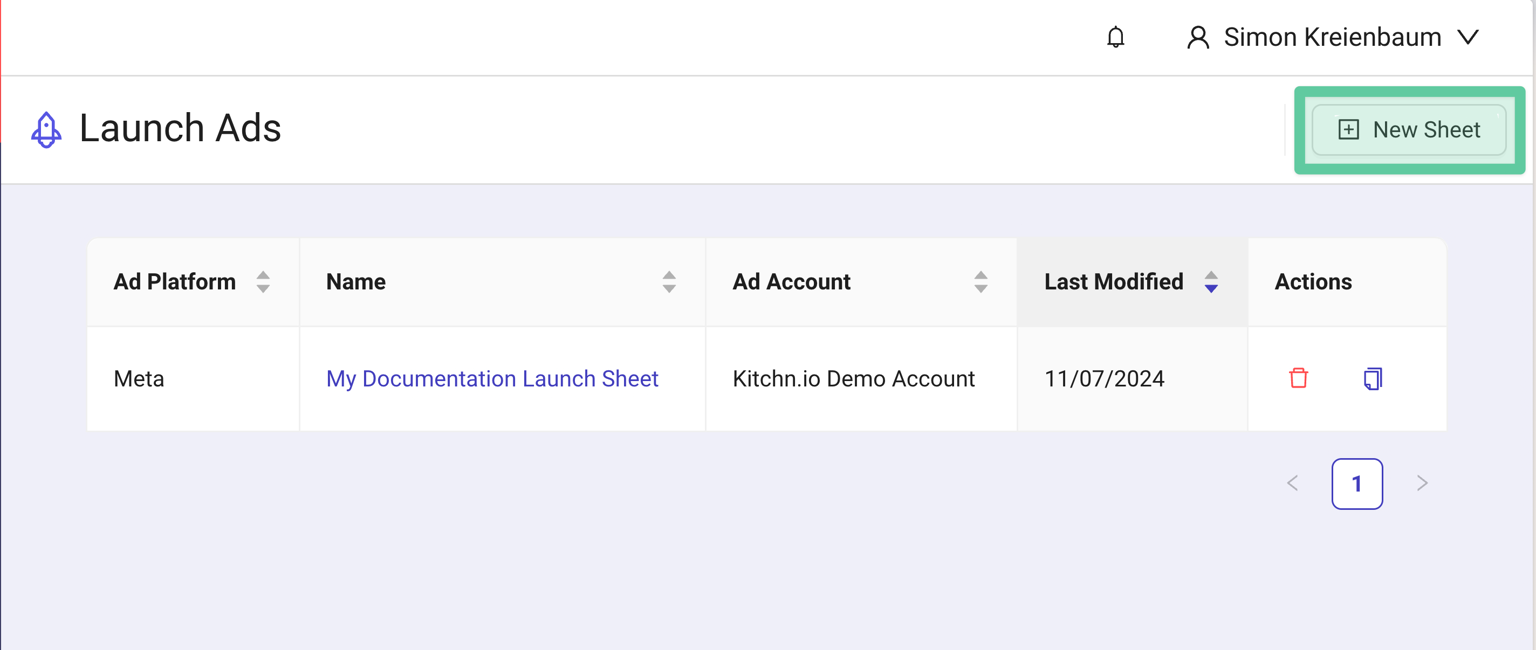Open My Documentation Launch Sheet link

point(492,379)
